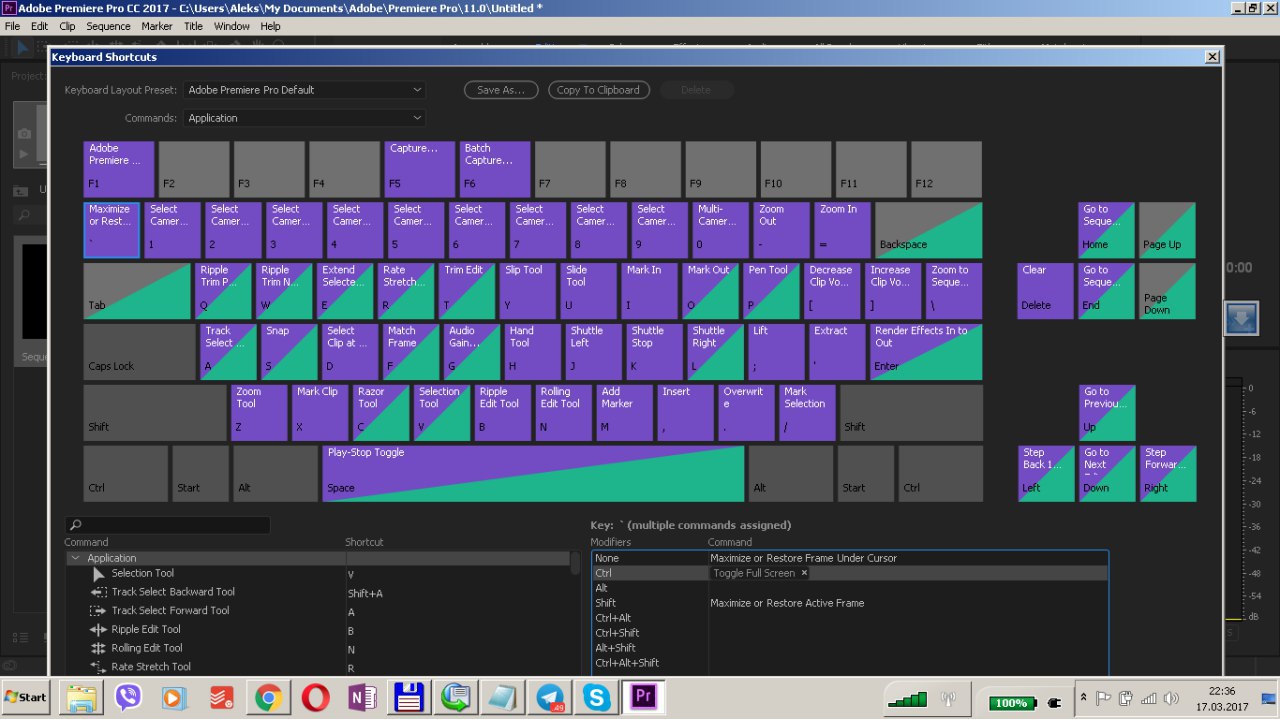Click the Track Select Backward Tool icon
Screen dimensions: 1280x719
(98, 592)
